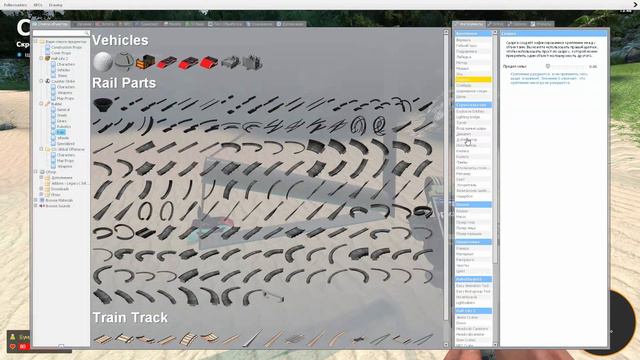Spawn the black funnel rail part
Screen dimensions: 640x360
[x=102, y=105]
